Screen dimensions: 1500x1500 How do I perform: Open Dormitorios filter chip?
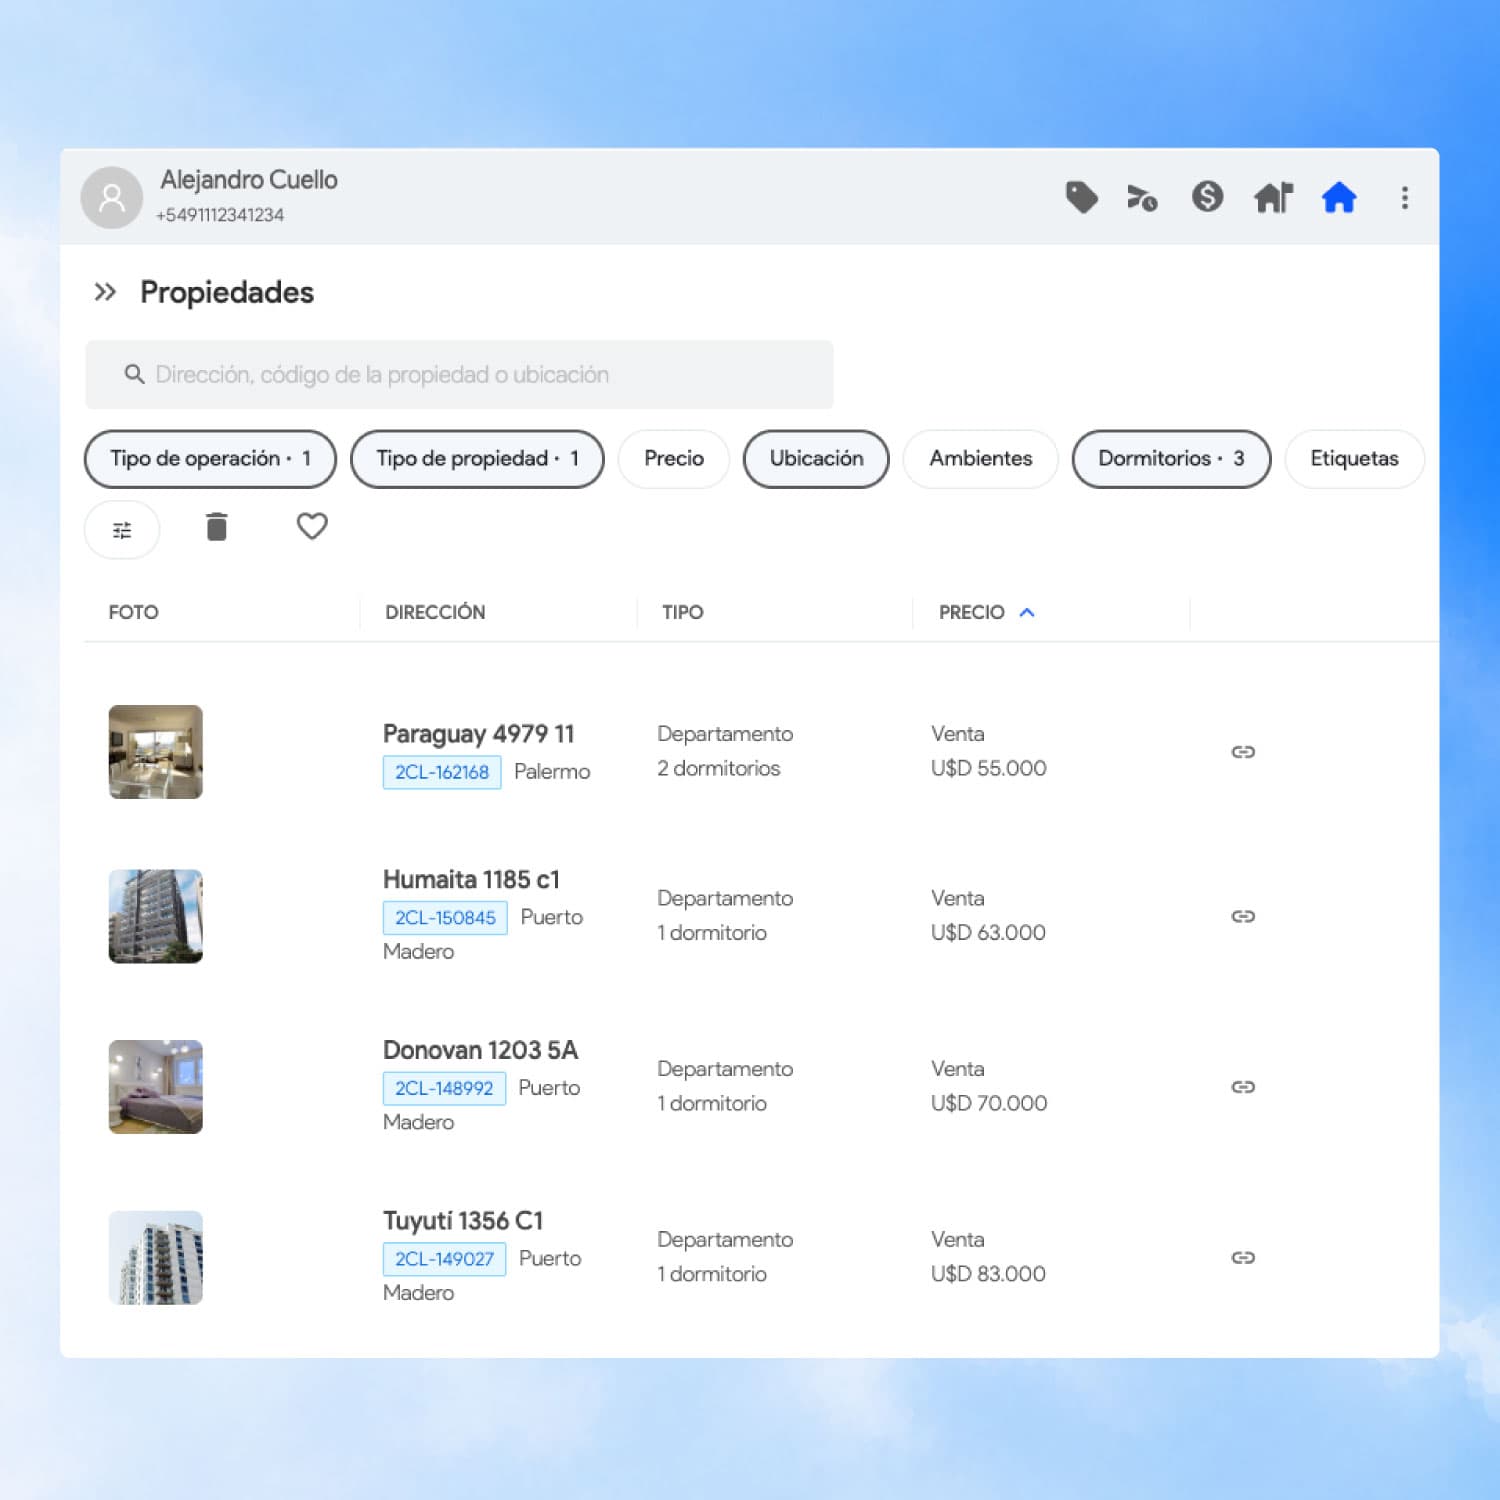(x=1171, y=459)
